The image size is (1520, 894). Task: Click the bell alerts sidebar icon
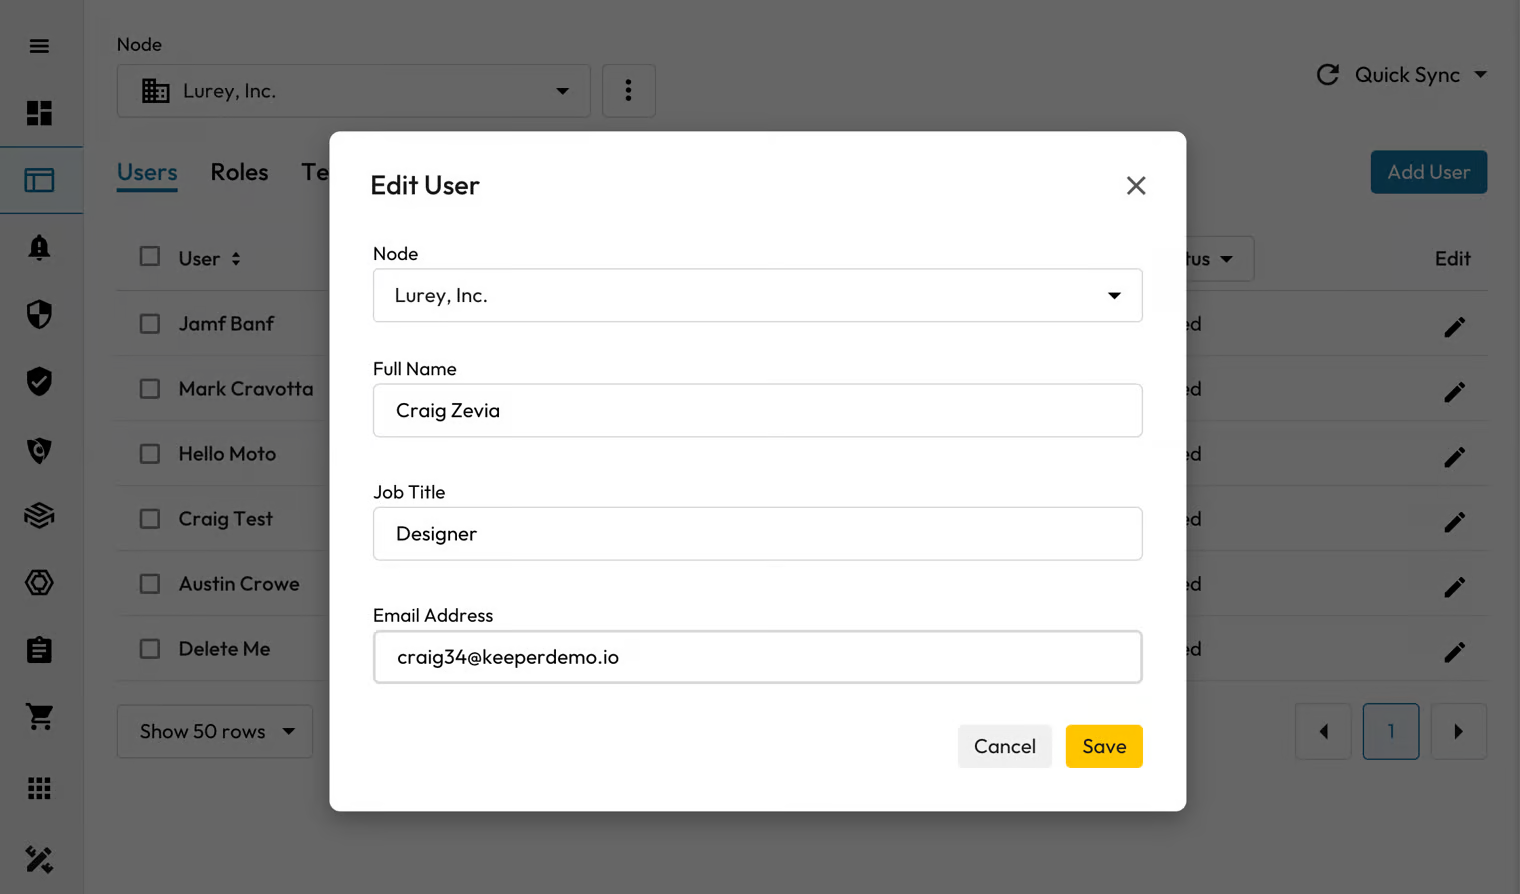(39, 247)
